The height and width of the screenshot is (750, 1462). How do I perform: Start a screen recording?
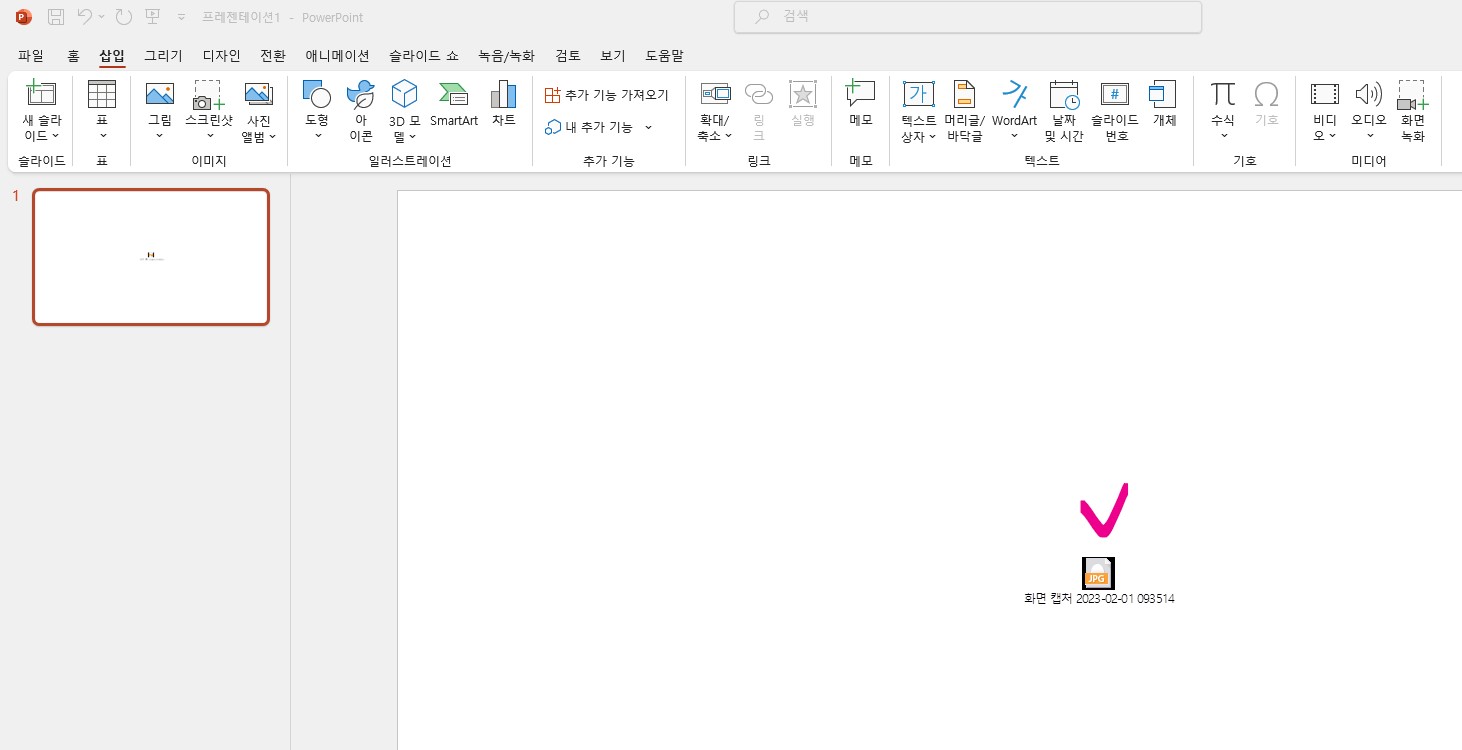click(1412, 110)
